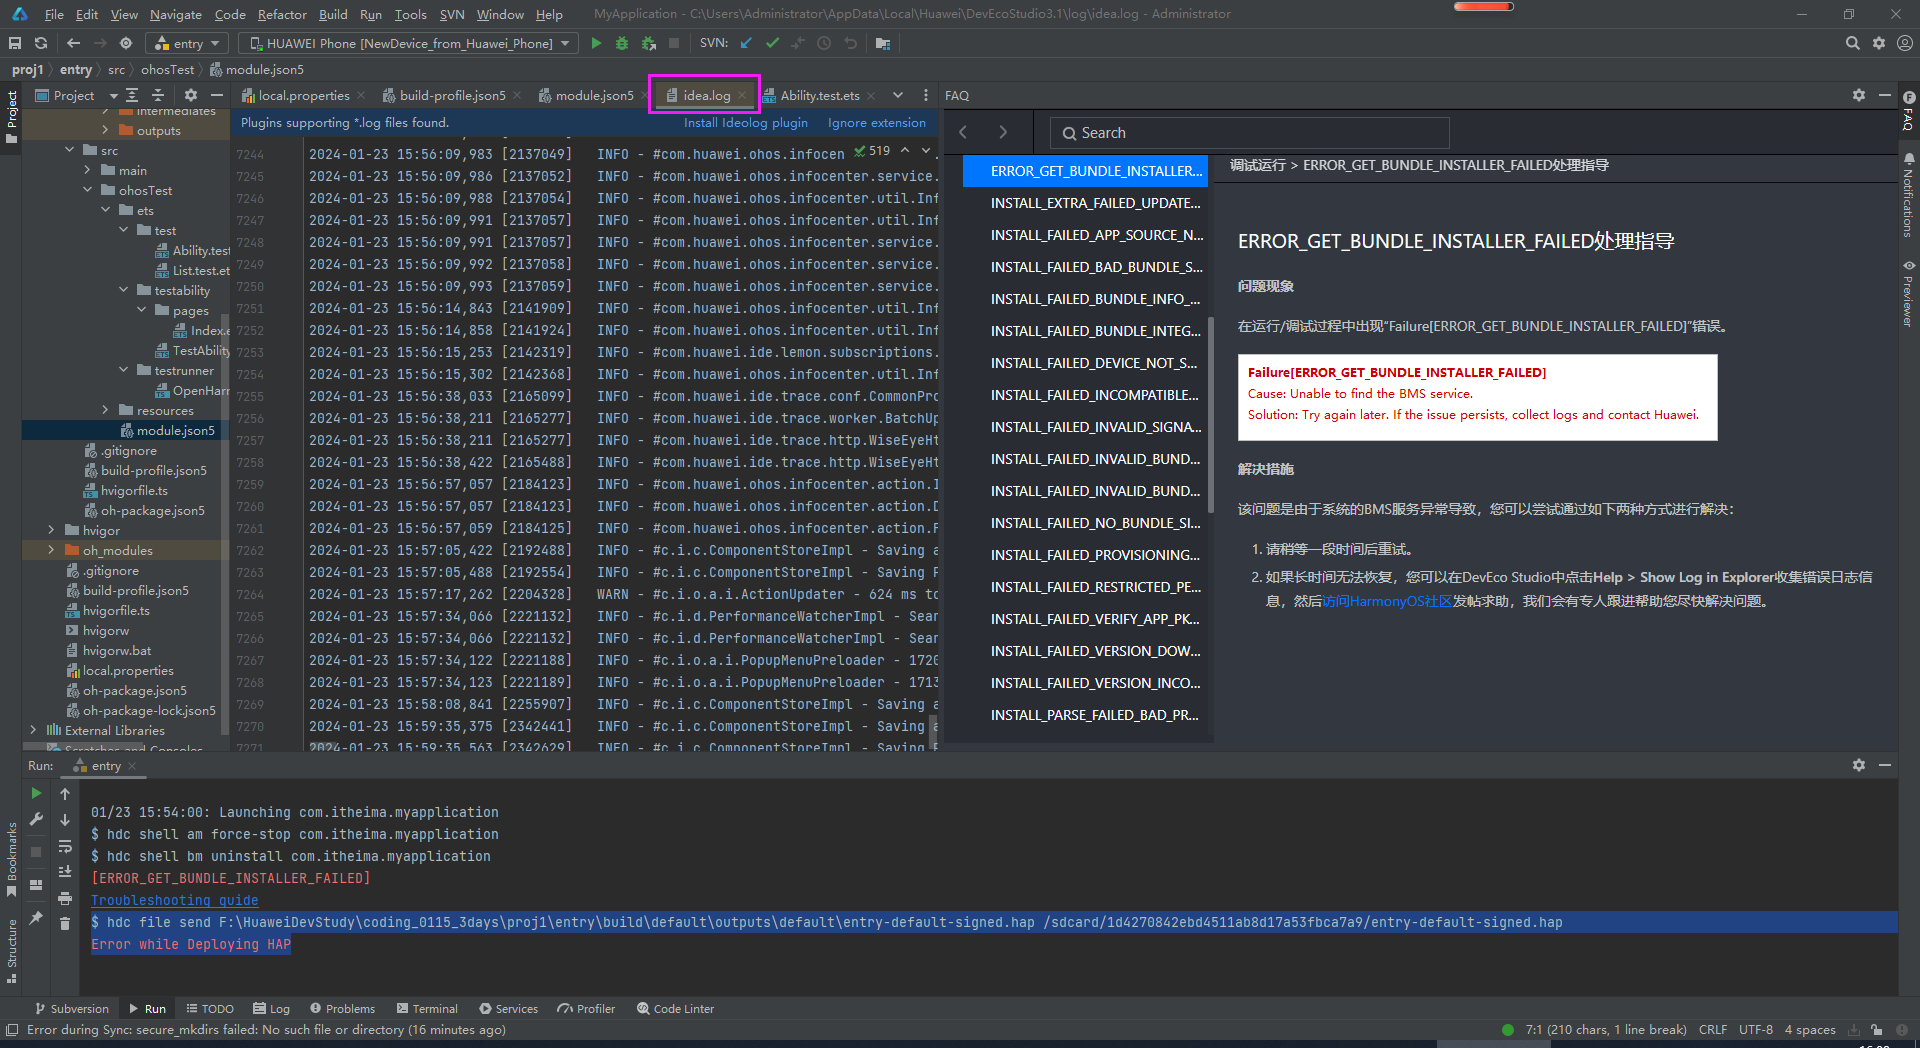Click the SVN commit green checkmark icon
Image resolution: width=1920 pixels, height=1048 pixels.
pos(772,43)
